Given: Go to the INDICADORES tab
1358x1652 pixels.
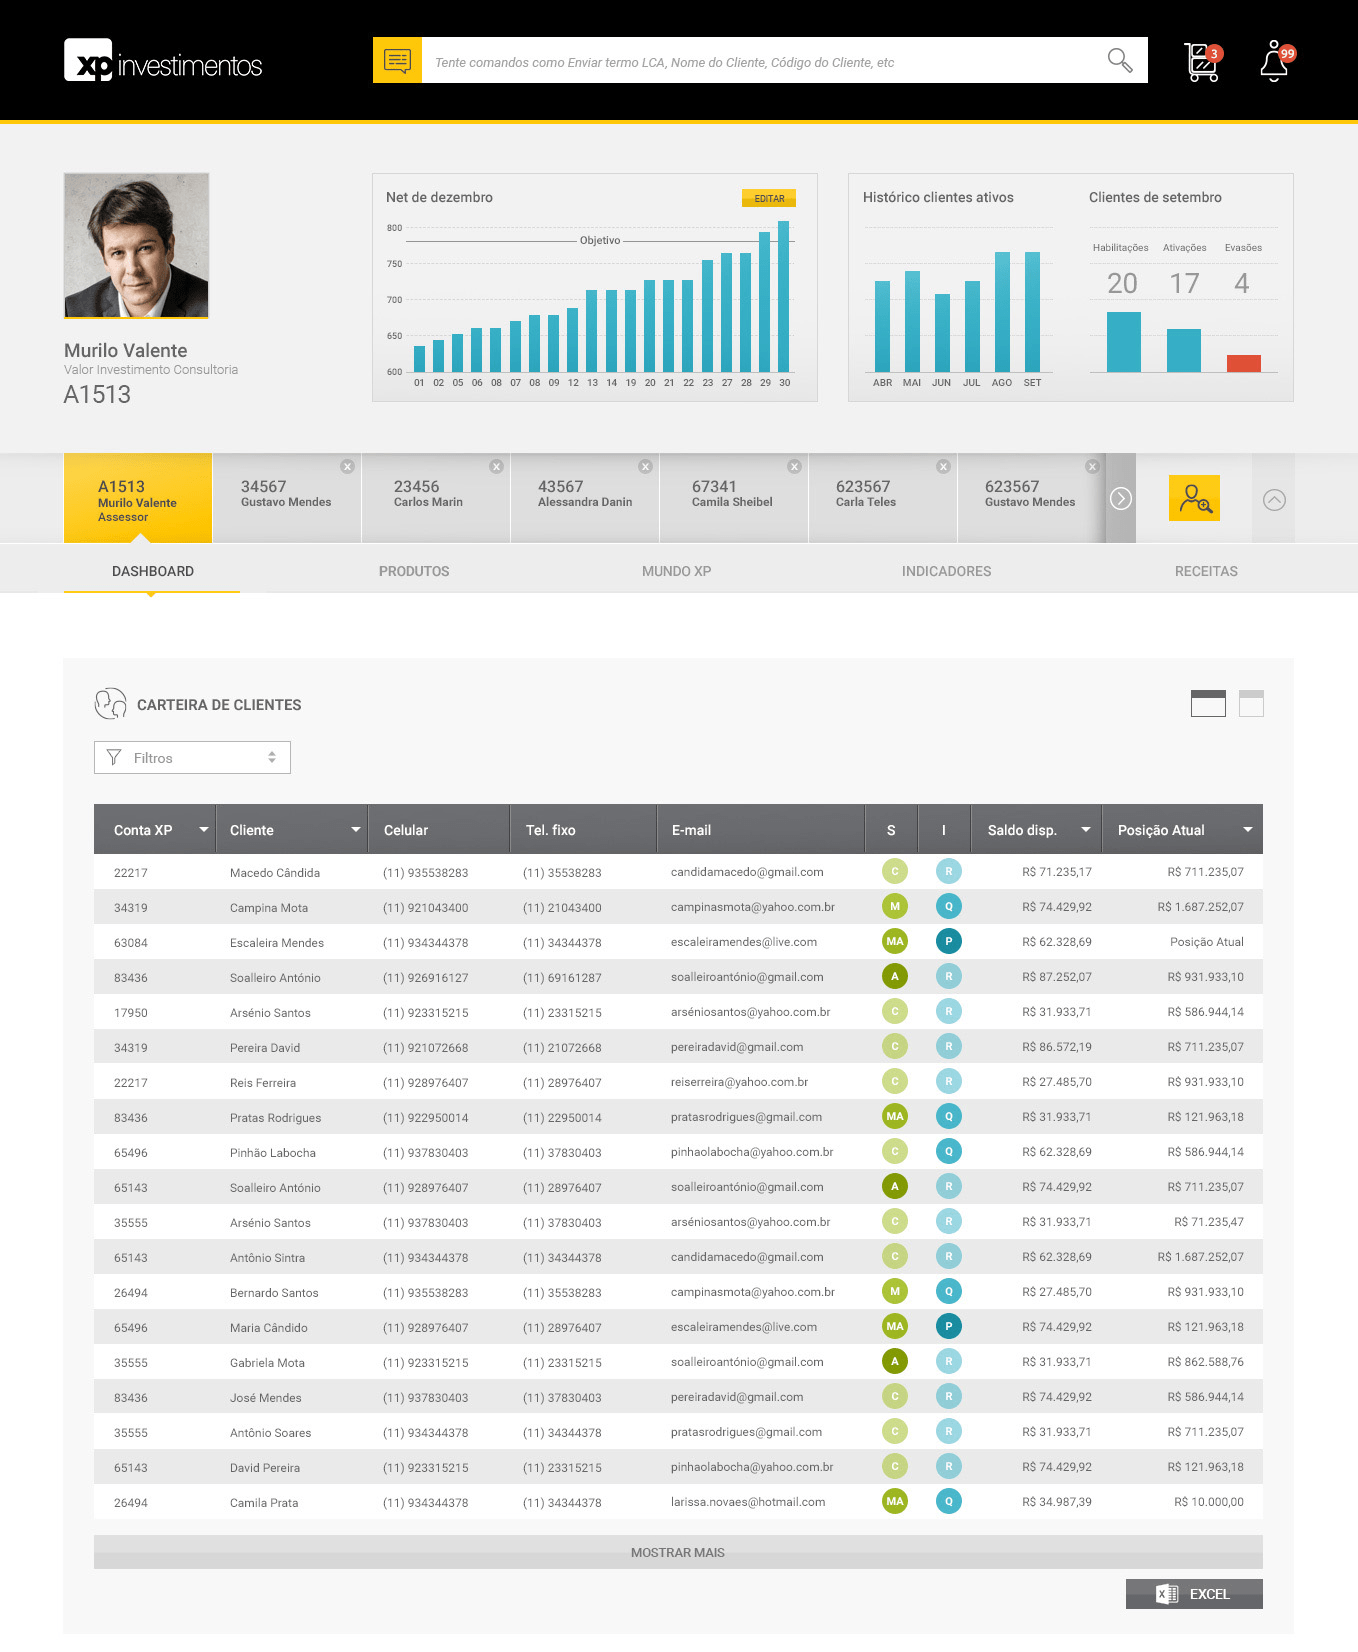Looking at the screenshot, I should (946, 571).
